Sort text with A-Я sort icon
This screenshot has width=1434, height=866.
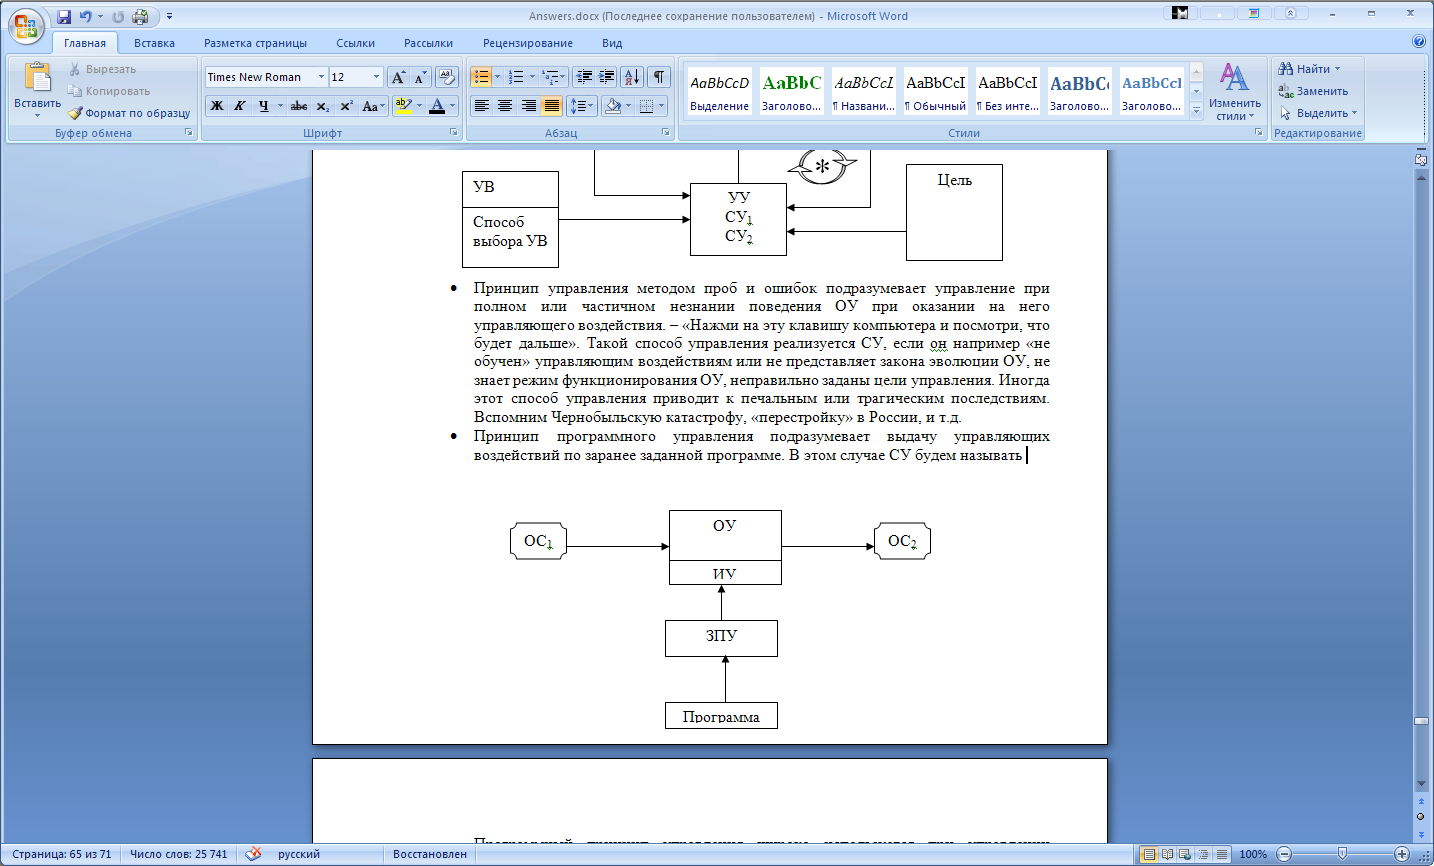(x=632, y=77)
